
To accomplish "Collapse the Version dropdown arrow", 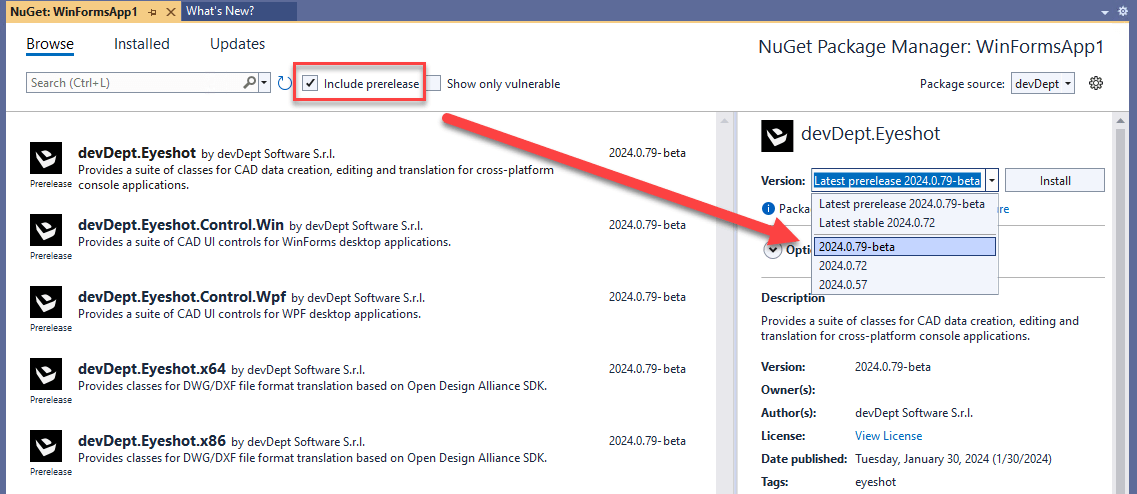I will (993, 181).
